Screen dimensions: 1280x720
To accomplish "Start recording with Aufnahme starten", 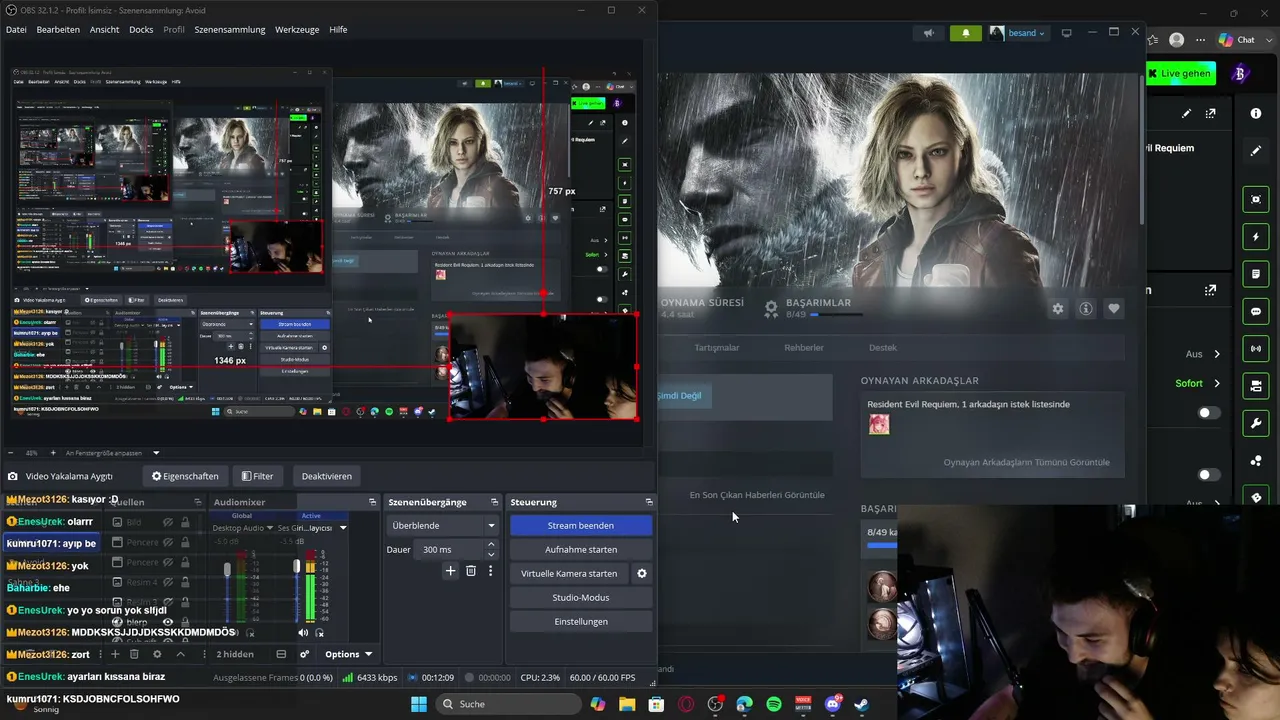I will pyautogui.click(x=581, y=549).
